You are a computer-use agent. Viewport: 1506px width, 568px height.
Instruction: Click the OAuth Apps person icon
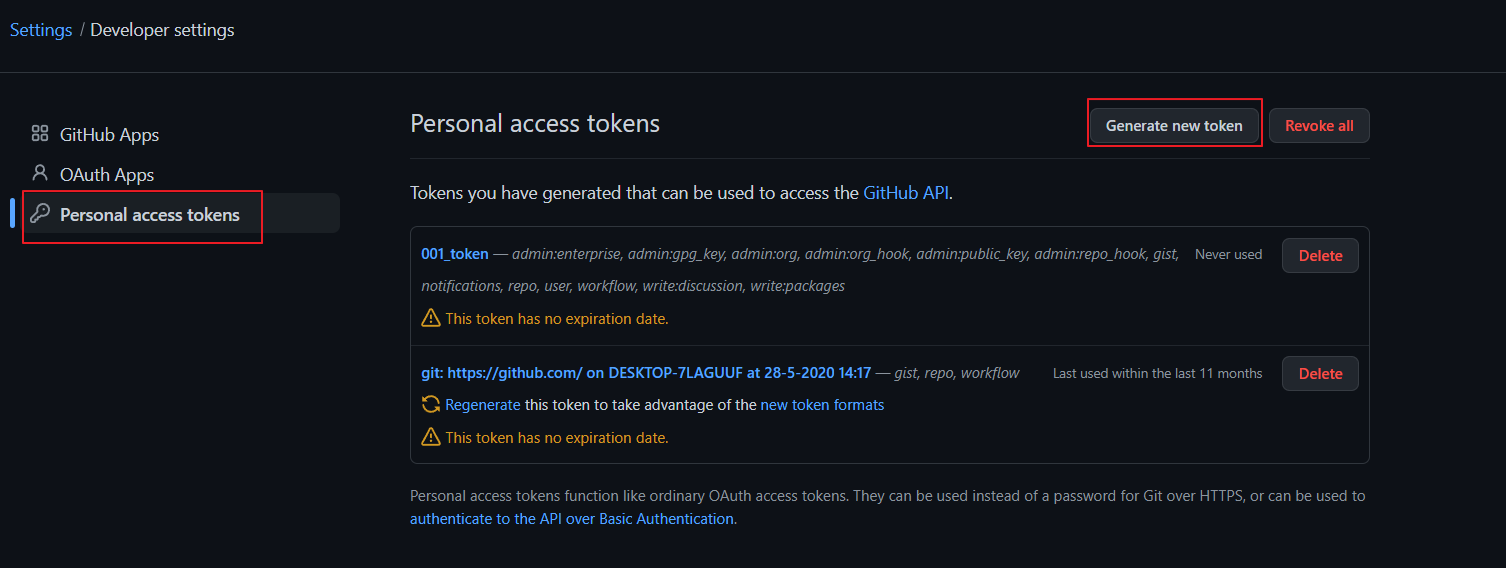point(40,174)
